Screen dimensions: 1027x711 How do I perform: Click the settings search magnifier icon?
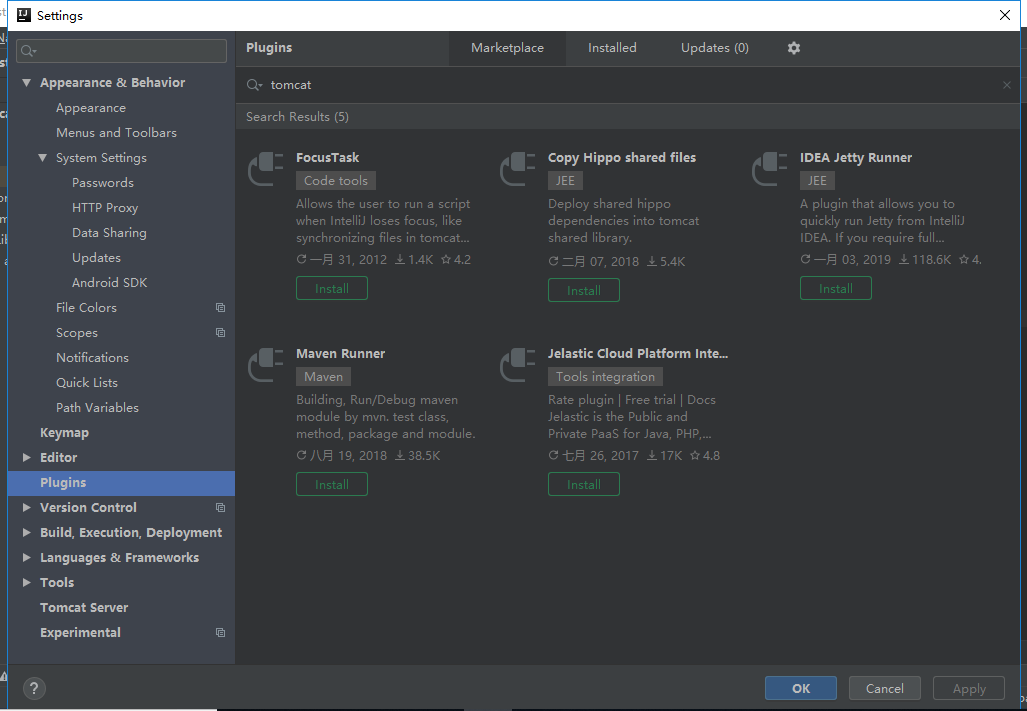point(28,51)
